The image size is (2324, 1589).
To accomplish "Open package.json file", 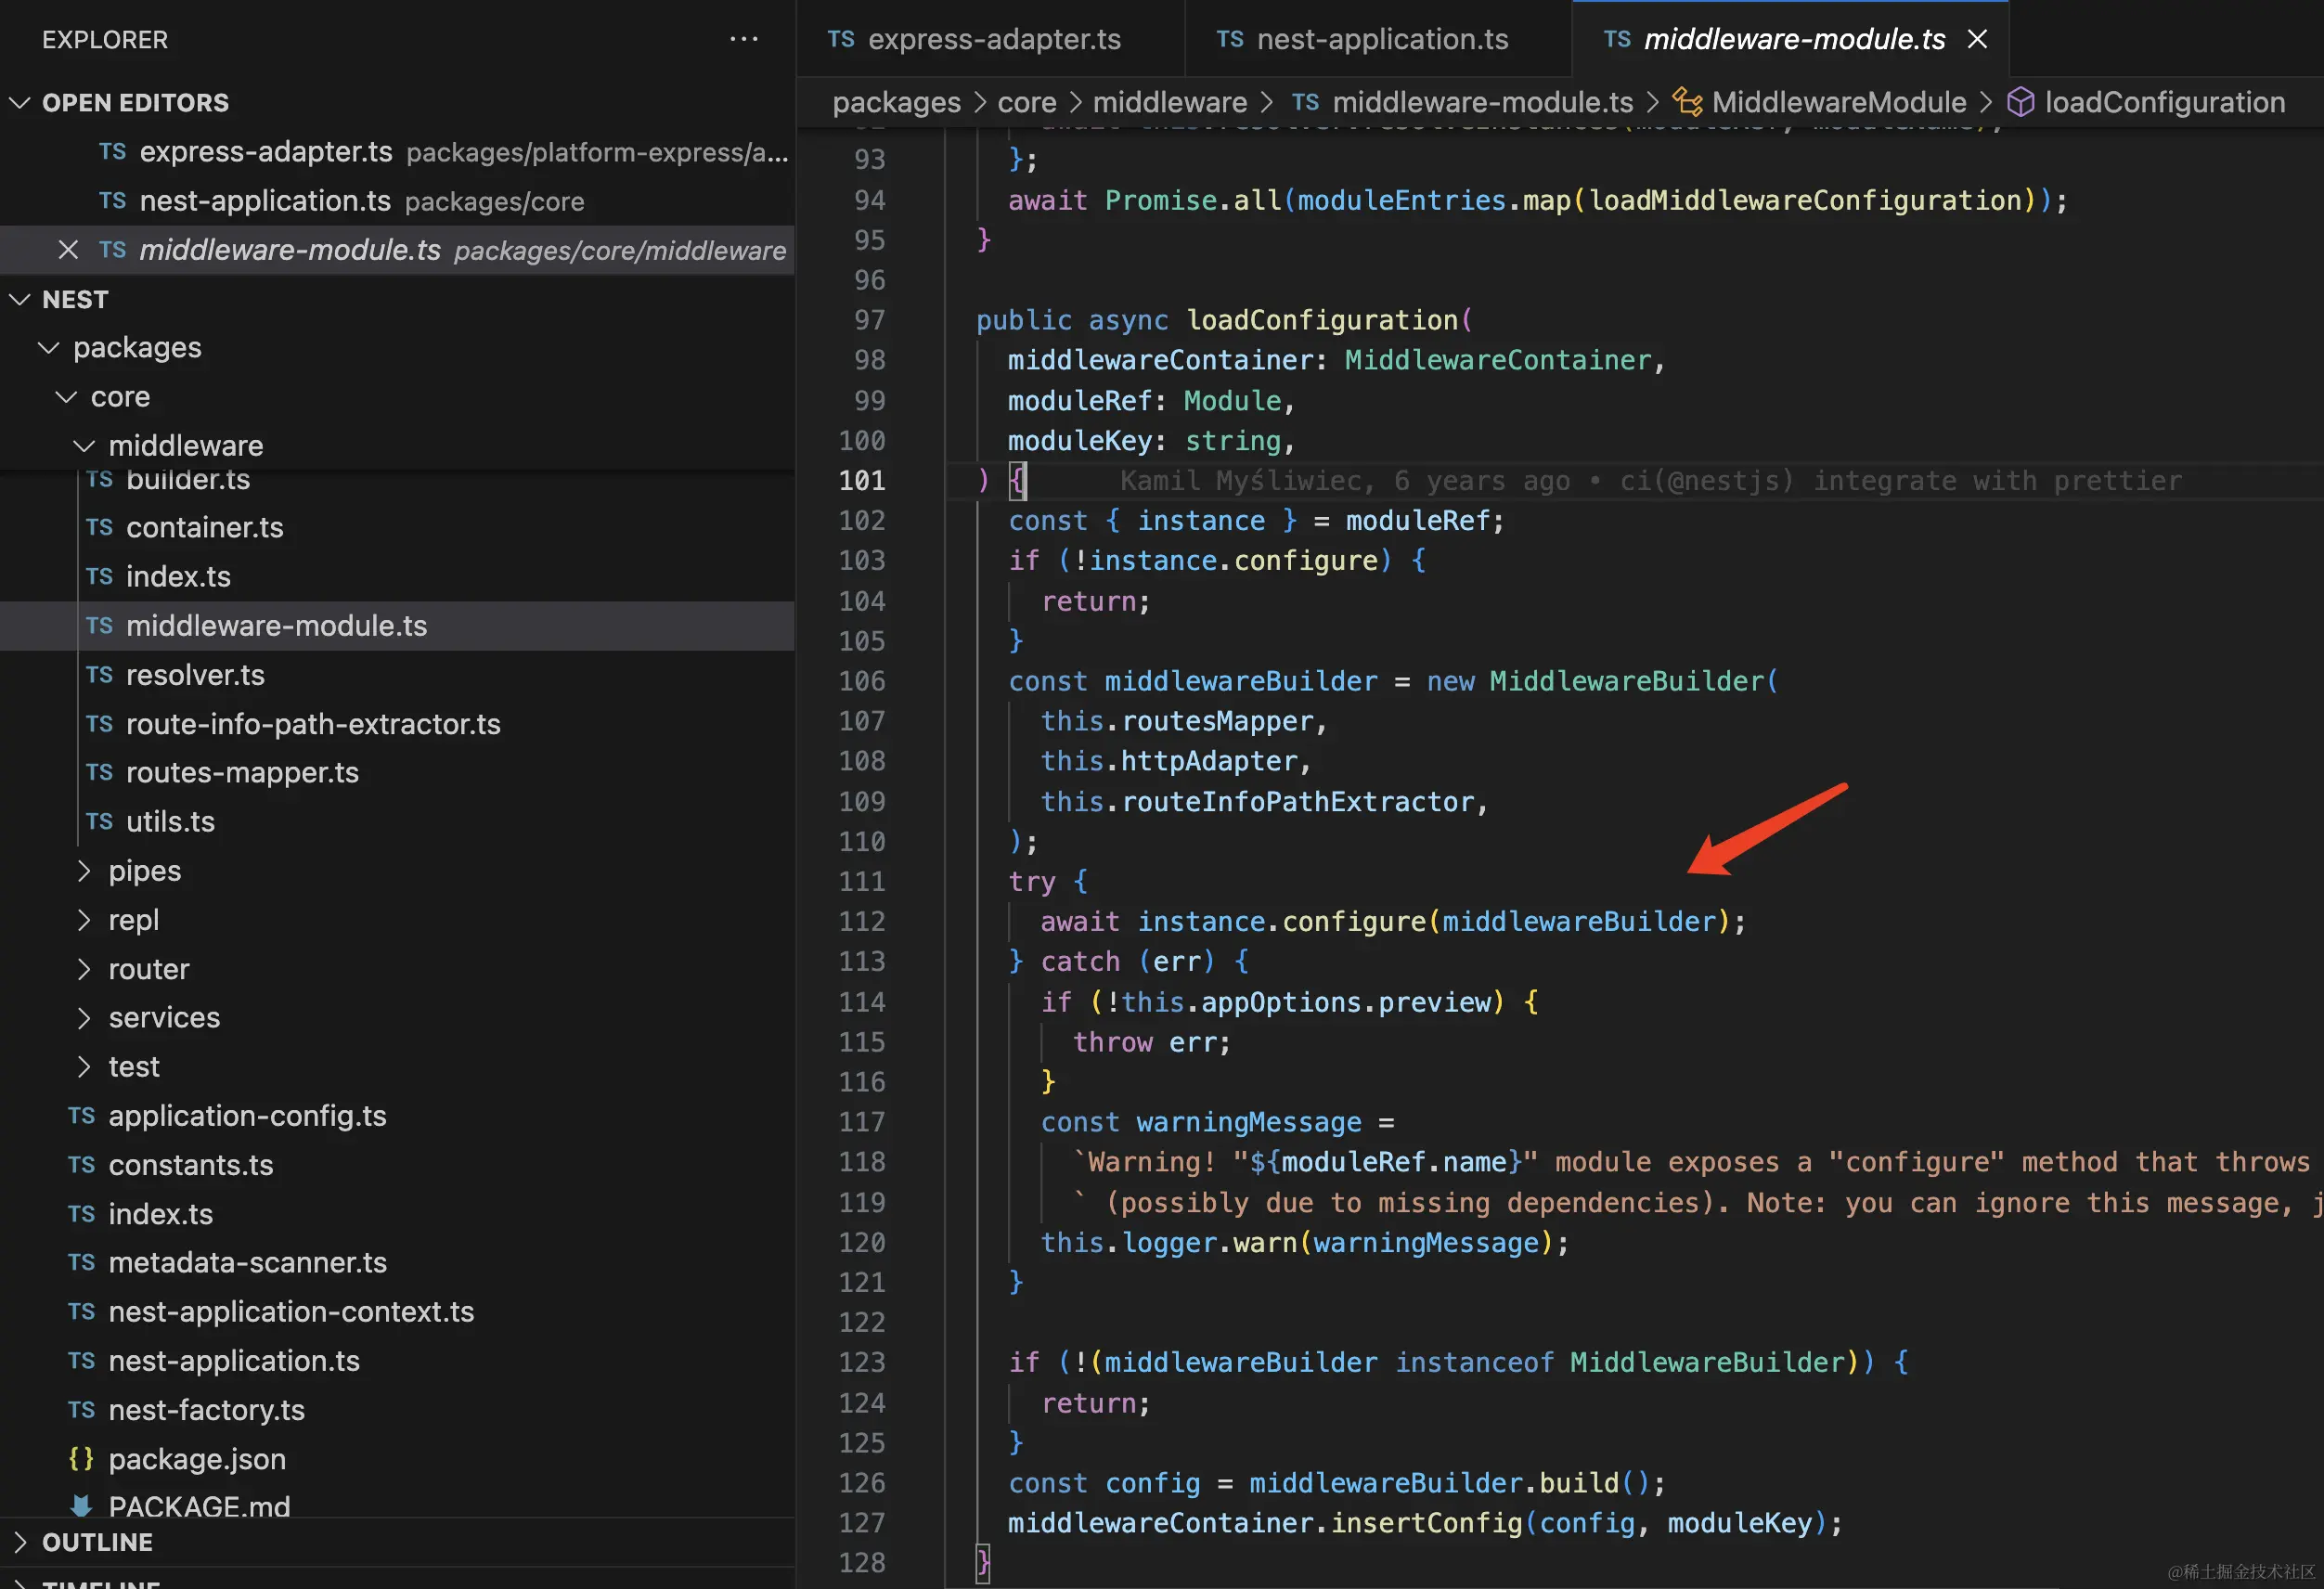I will 397,1459.
